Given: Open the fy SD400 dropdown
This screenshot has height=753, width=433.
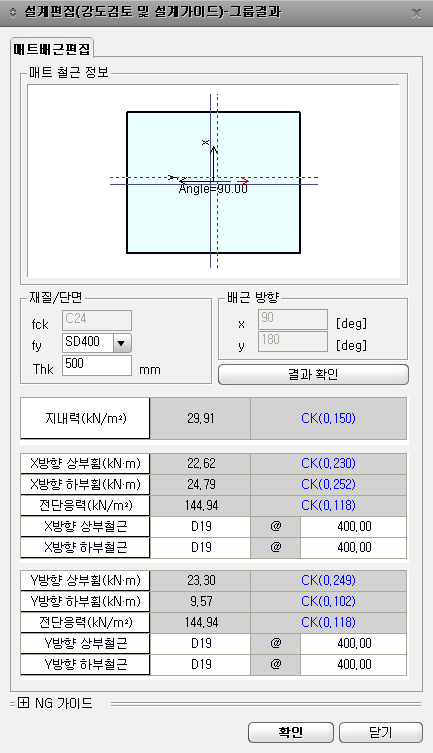Looking at the screenshot, I should pos(121,343).
